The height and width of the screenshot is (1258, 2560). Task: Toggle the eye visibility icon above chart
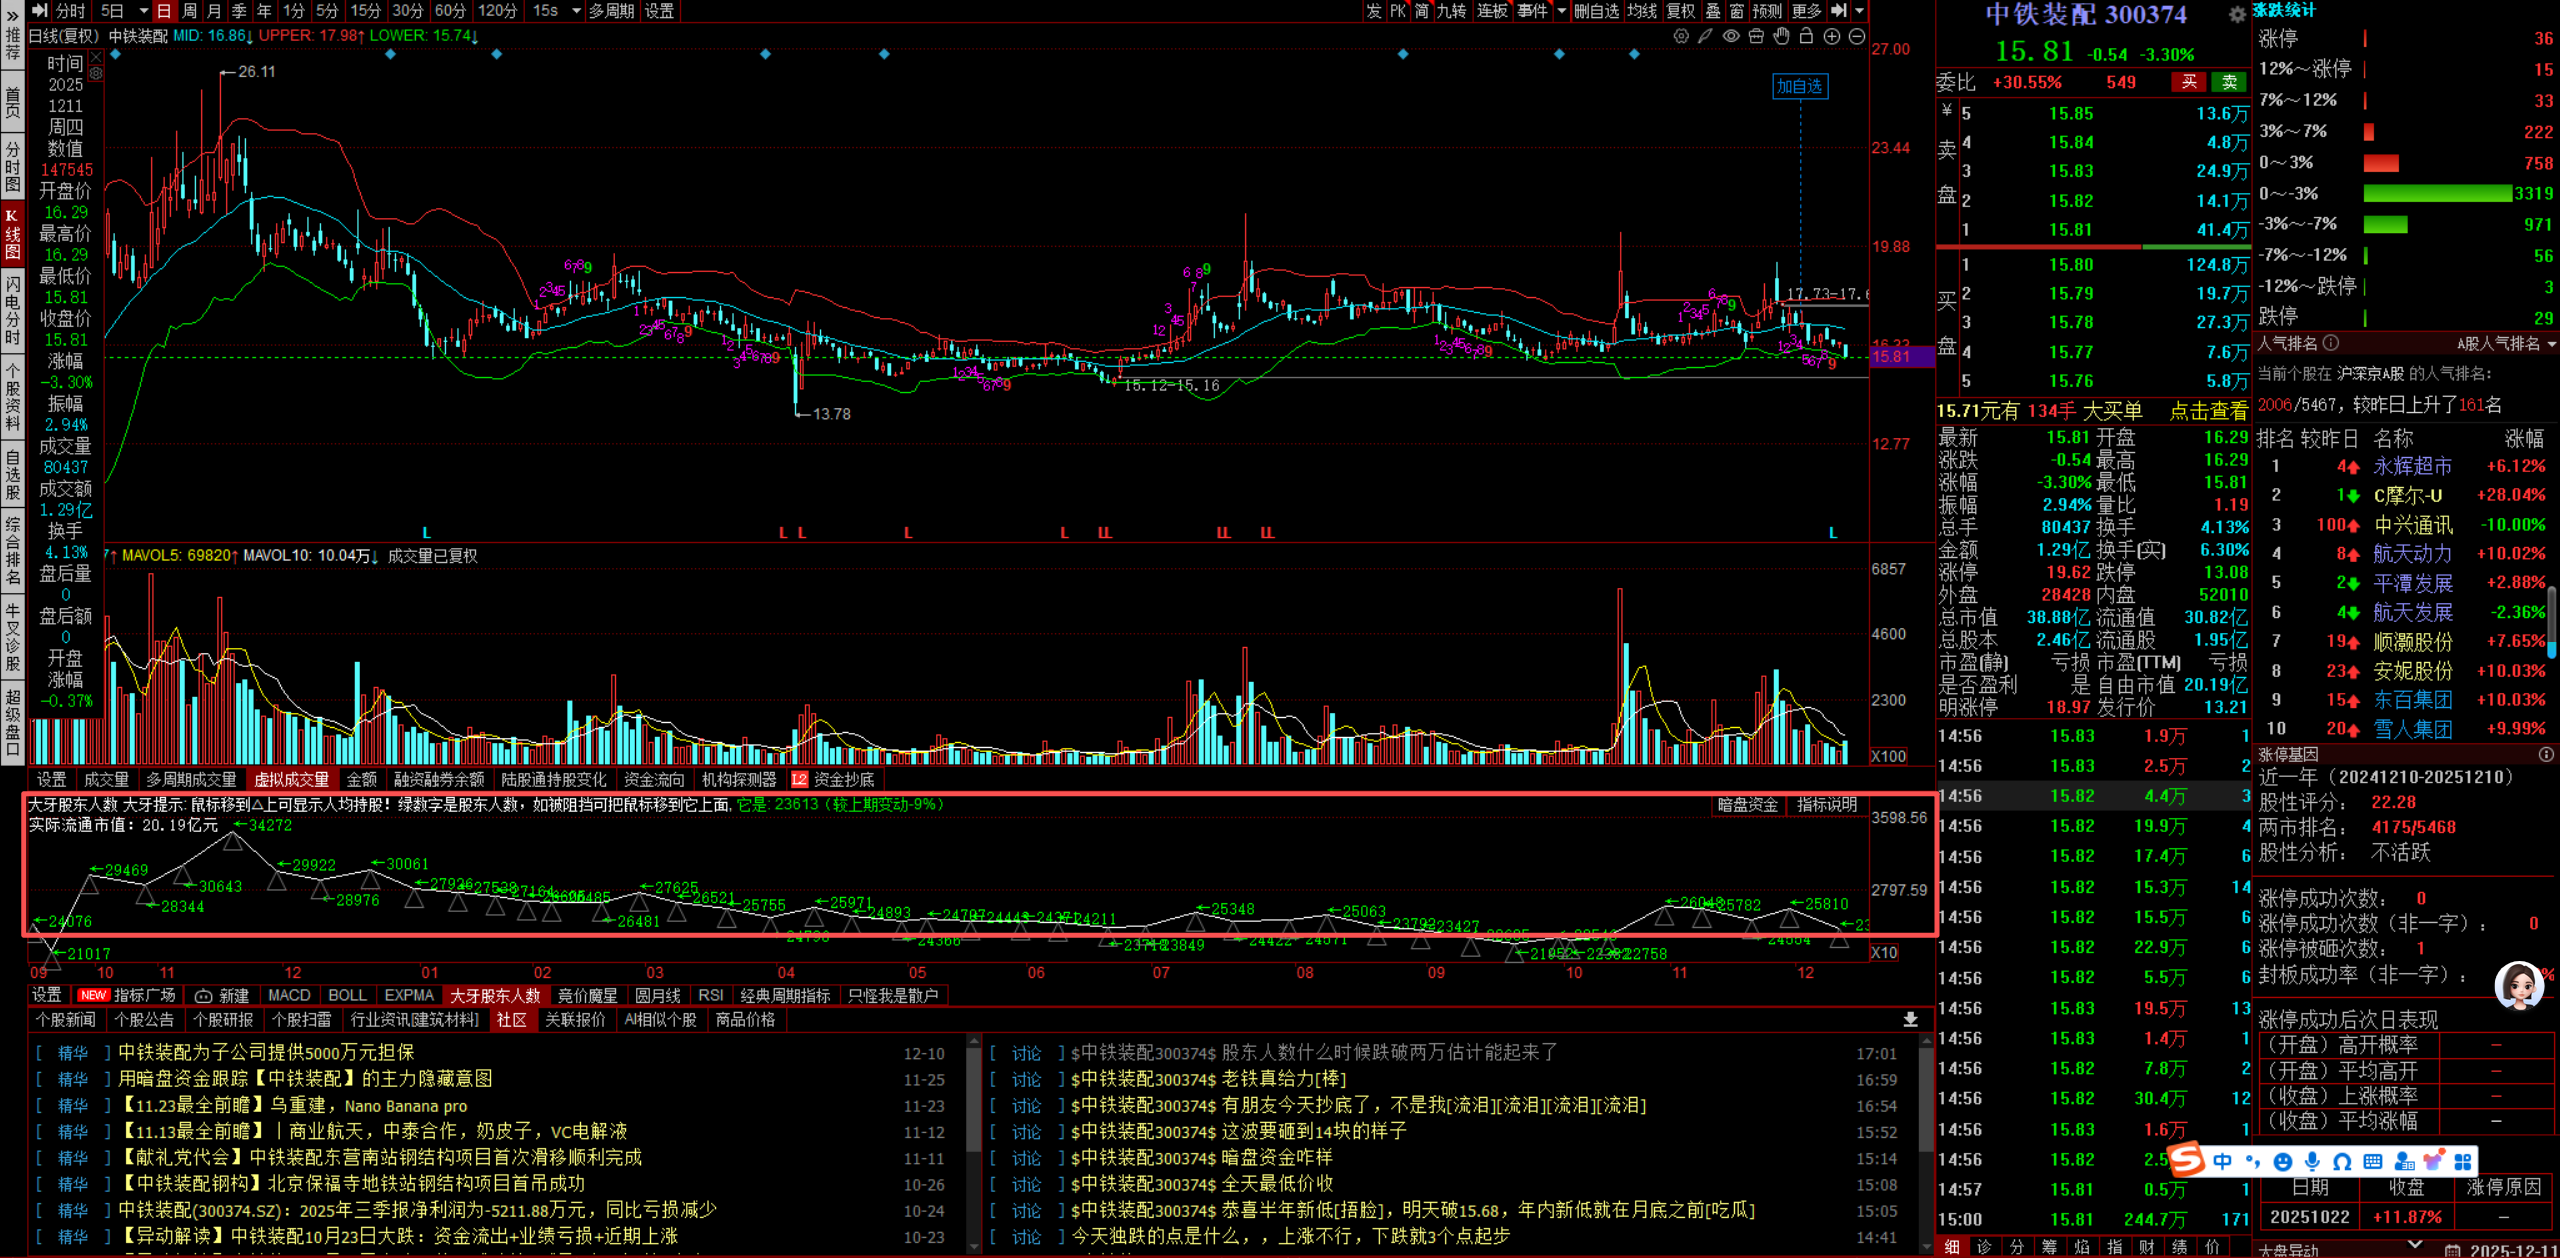click(x=1731, y=37)
